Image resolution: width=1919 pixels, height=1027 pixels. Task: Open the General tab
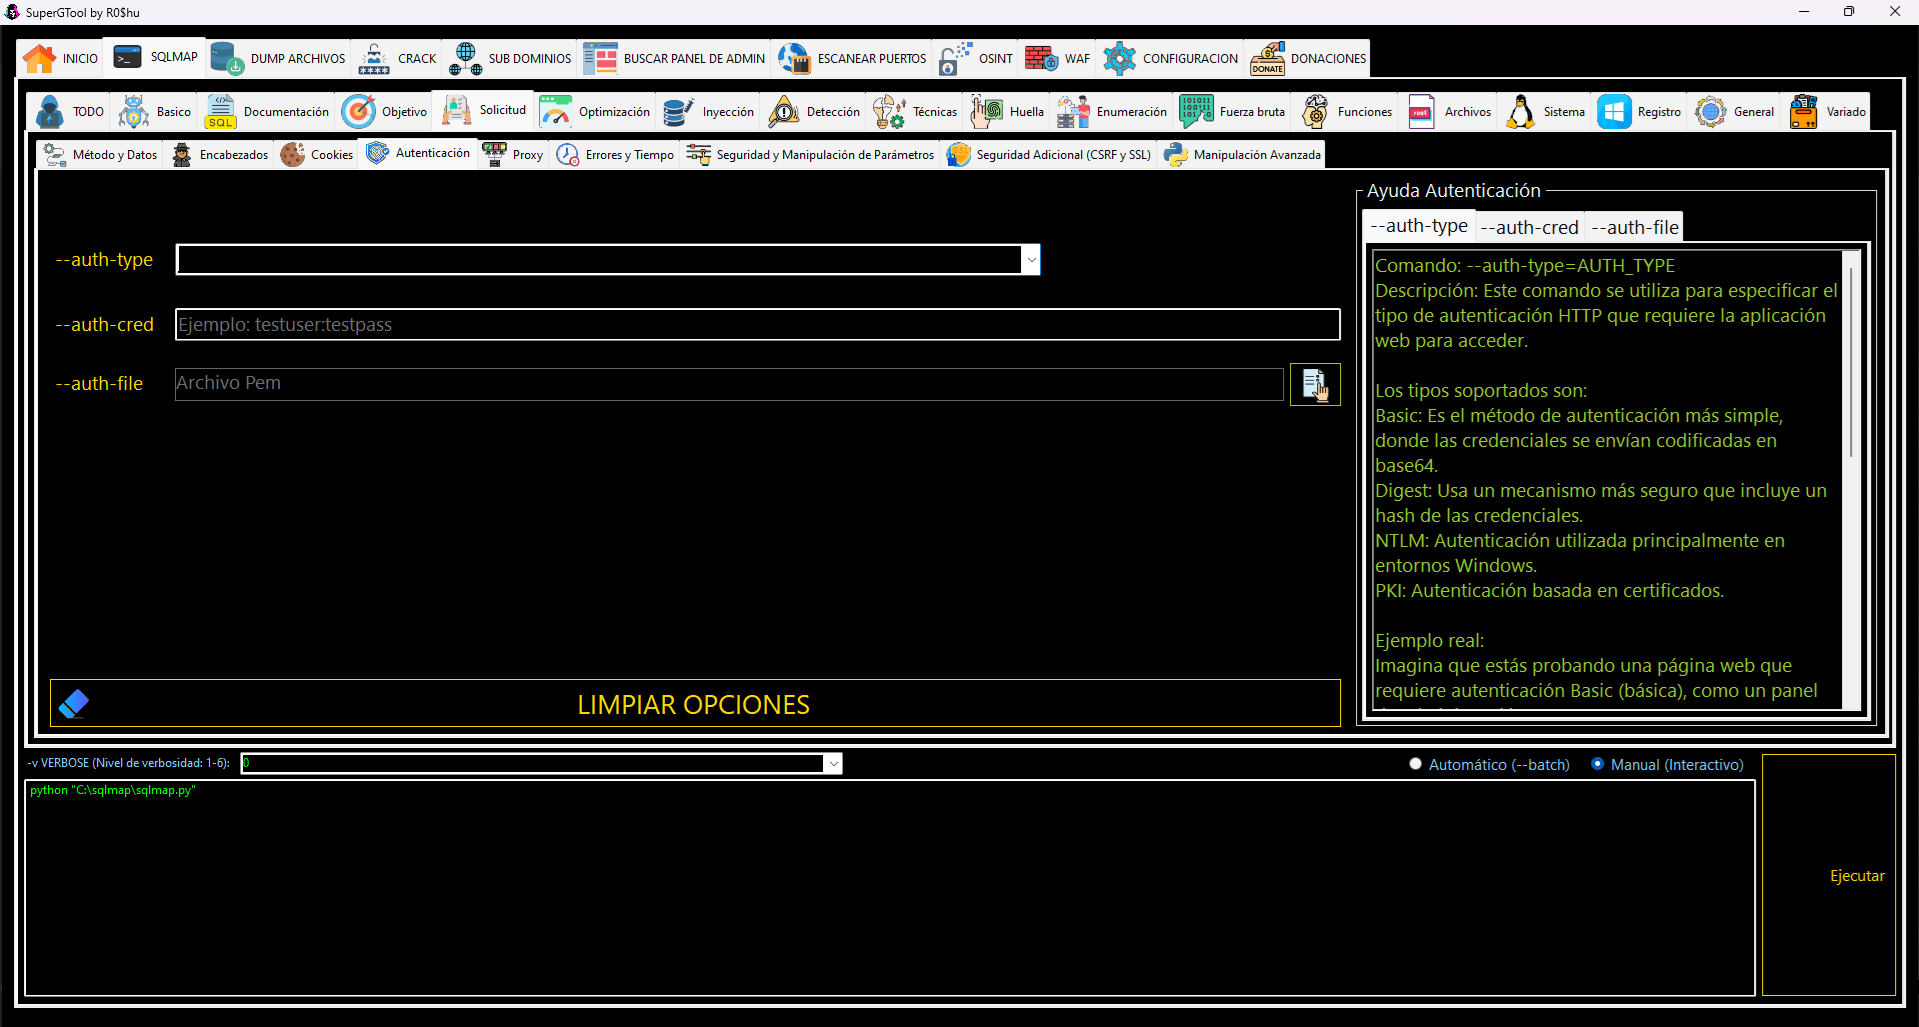coord(1735,112)
